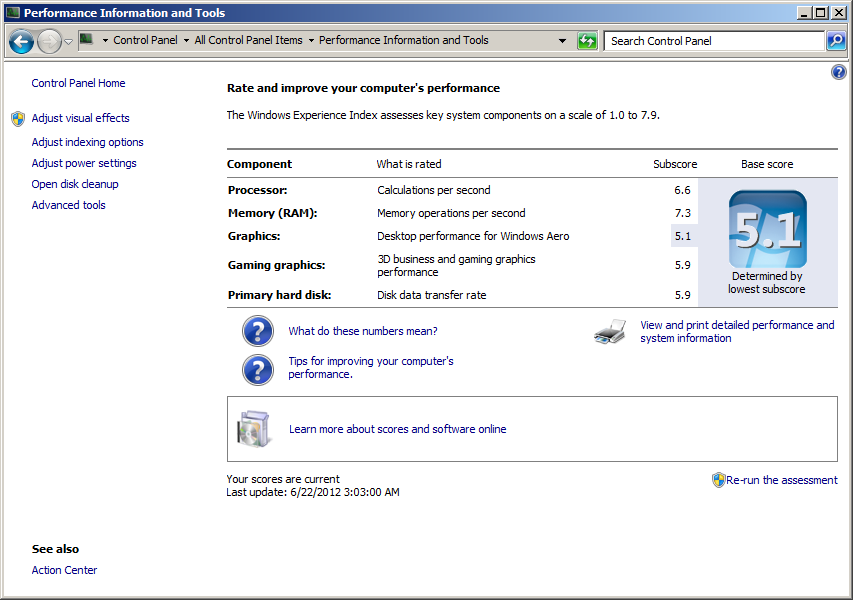Click Performance Information and Tools breadcrumb

coord(404,40)
